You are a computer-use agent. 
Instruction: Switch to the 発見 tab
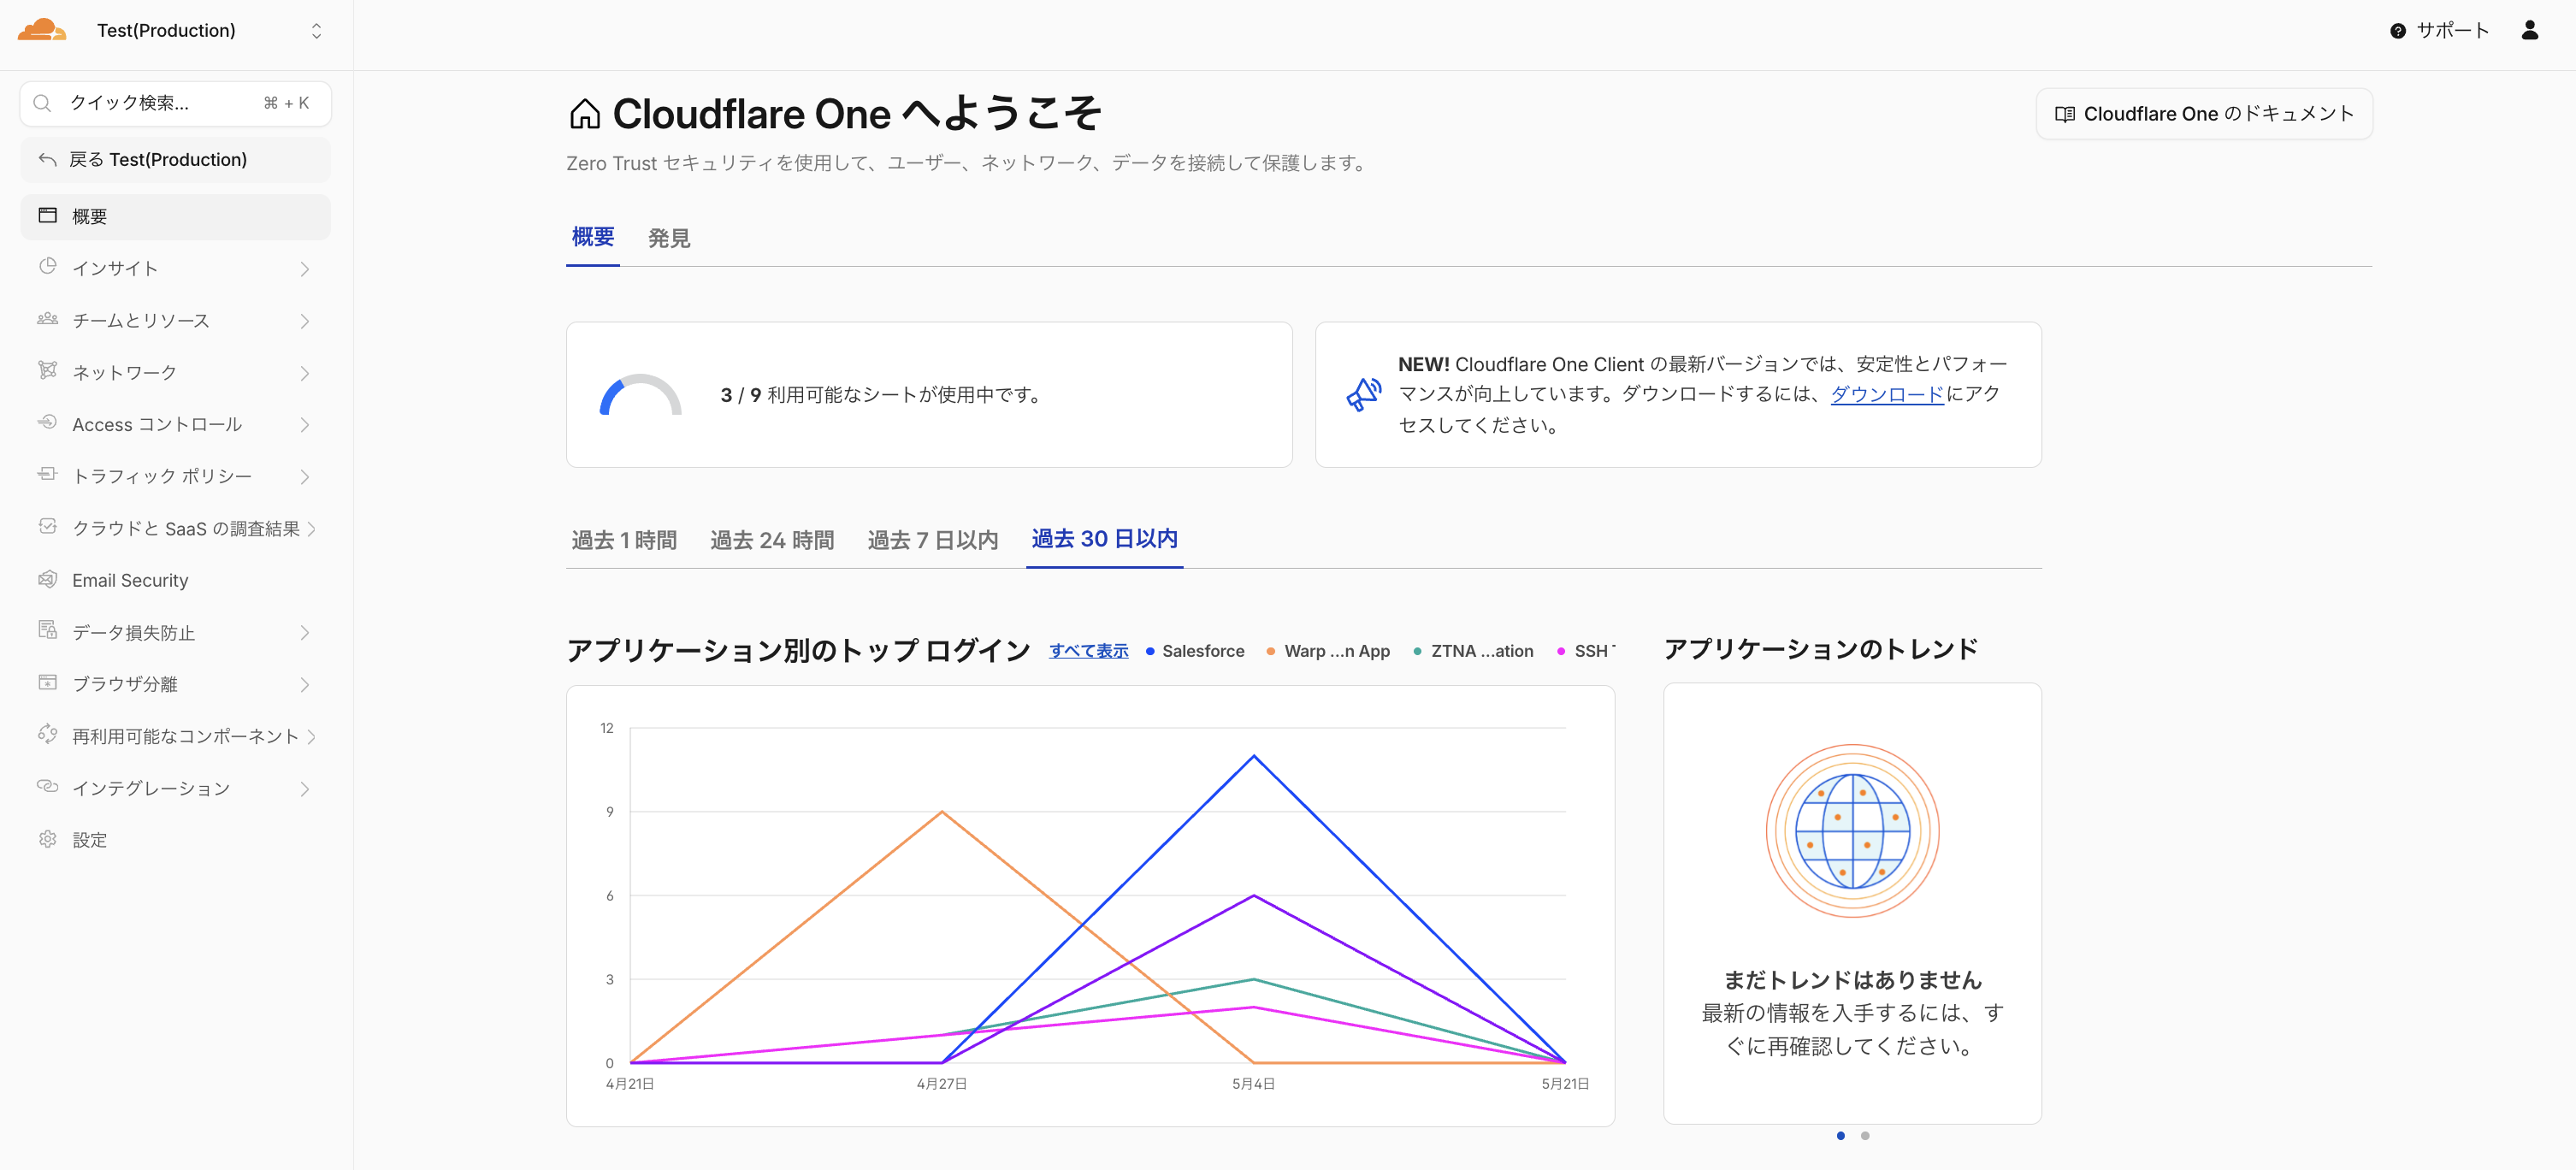(669, 238)
